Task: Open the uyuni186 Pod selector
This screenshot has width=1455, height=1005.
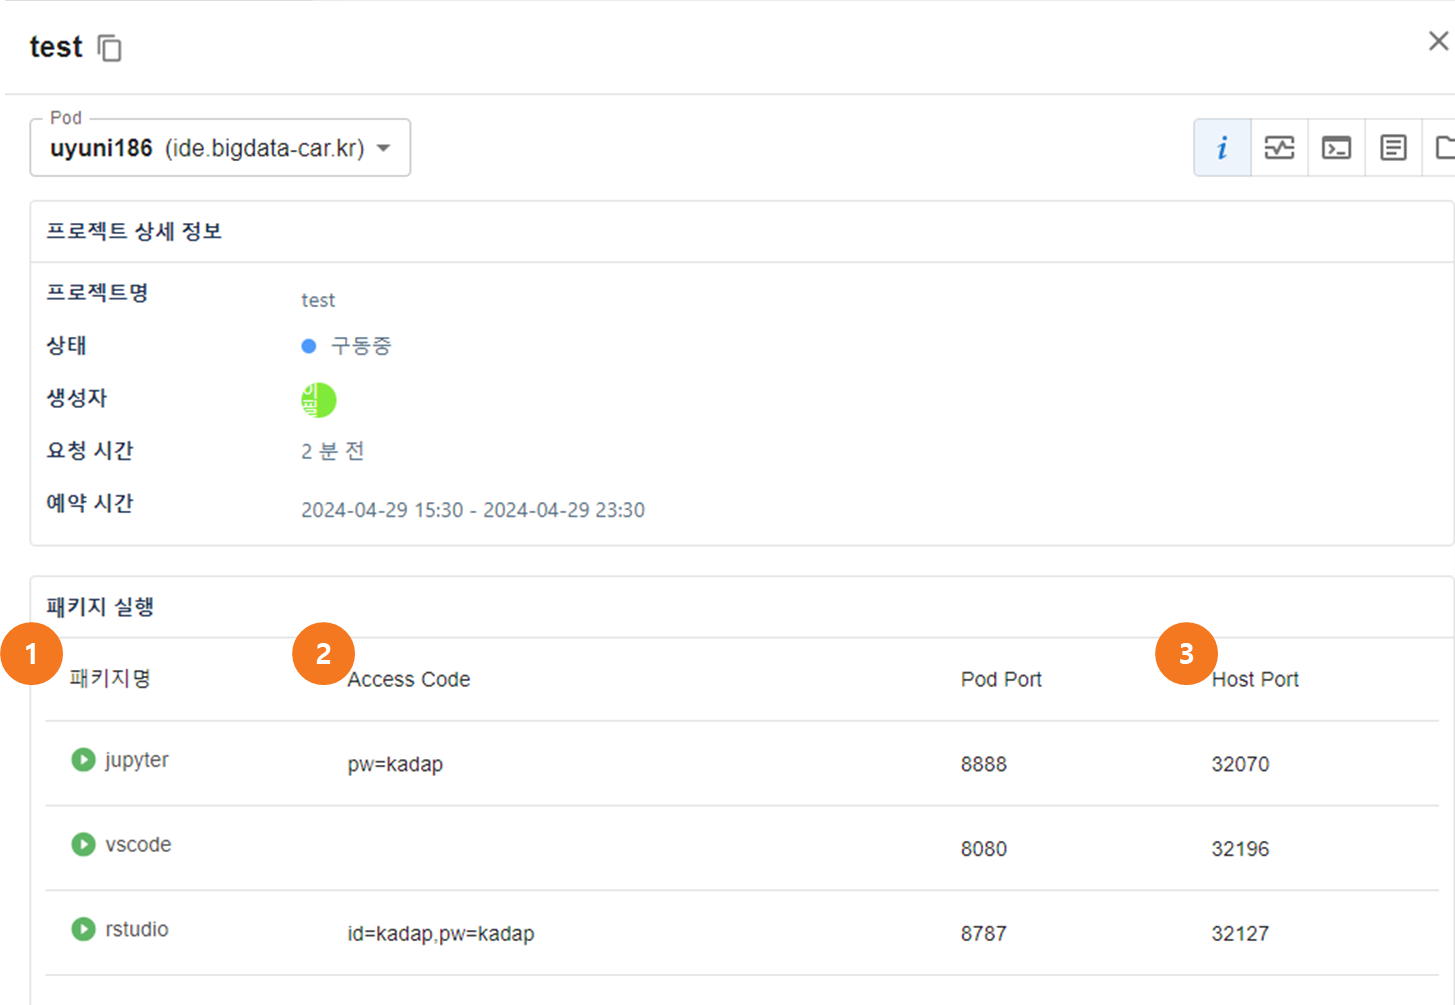Action: (x=207, y=148)
